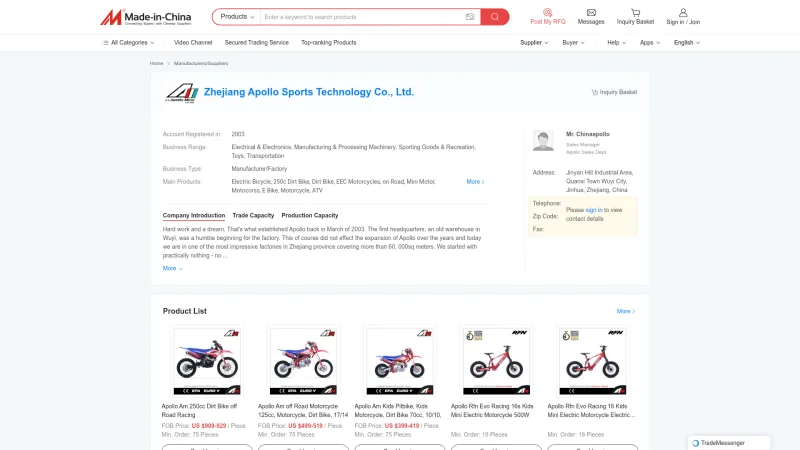Click 250cc Dirt Bike product thumbnail
The height and width of the screenshot is (450, 800).
(x=207, y=361)
